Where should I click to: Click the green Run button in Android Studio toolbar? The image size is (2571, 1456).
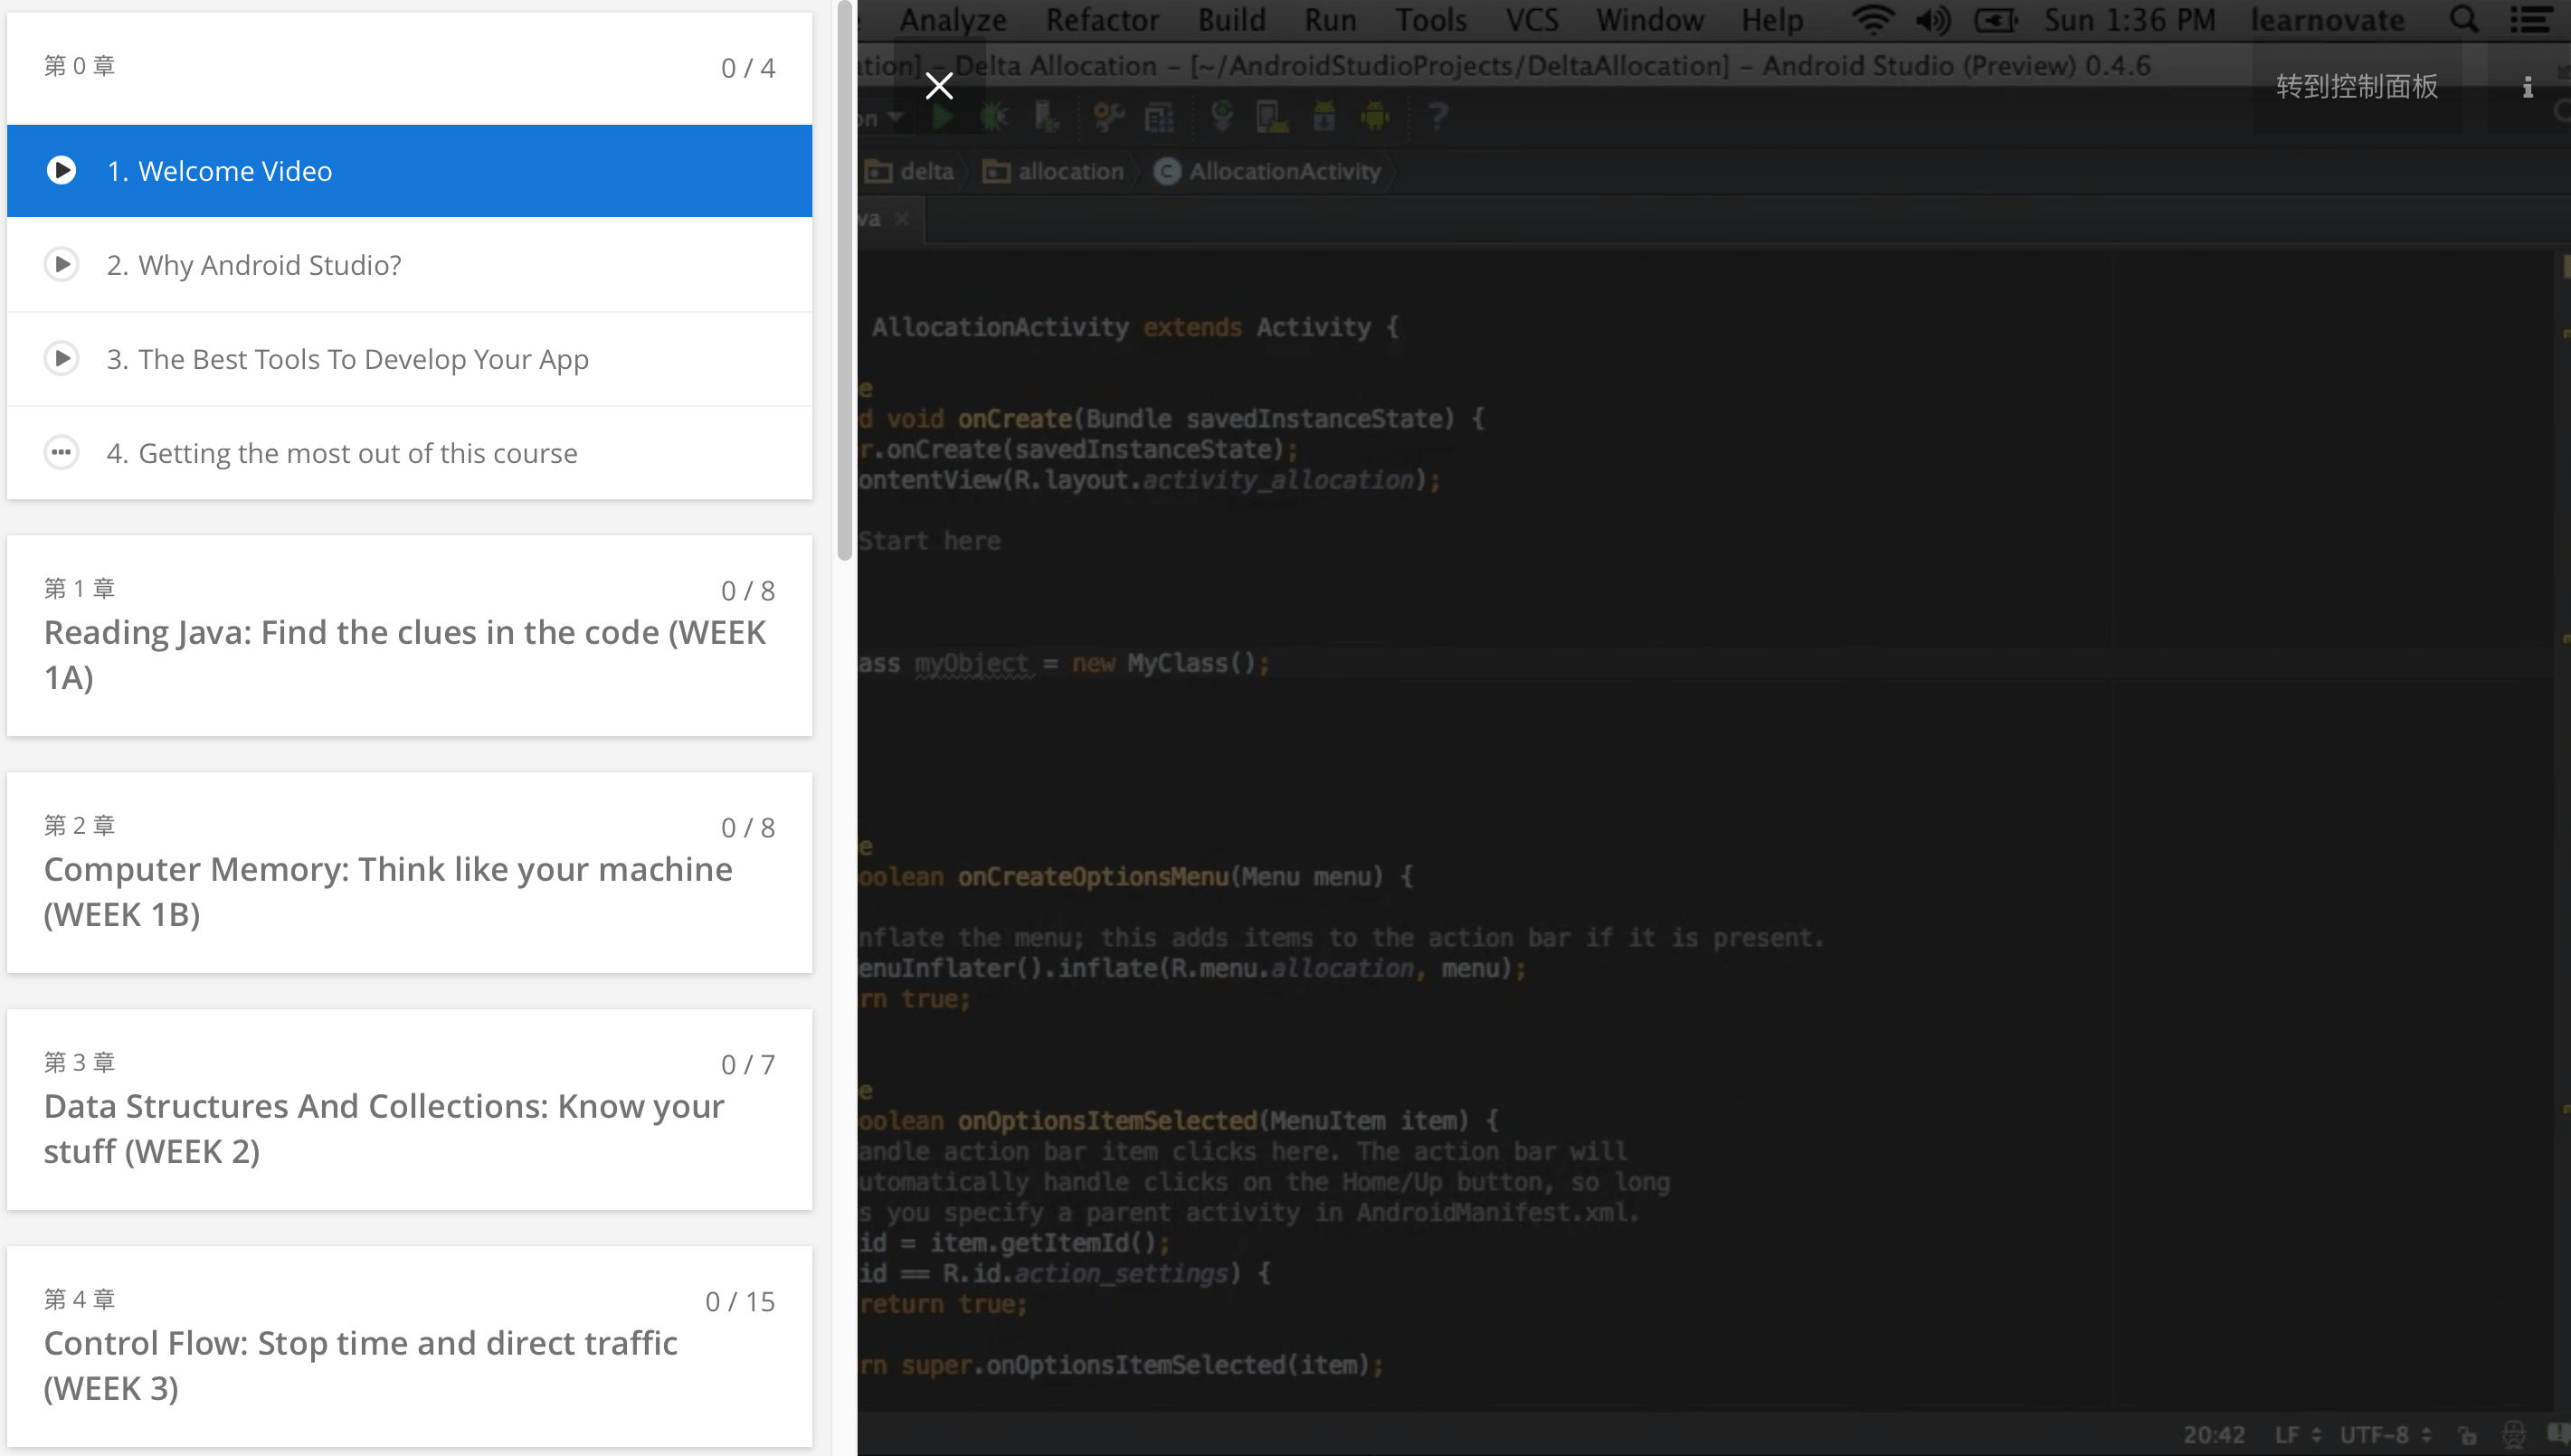(942, 117)
